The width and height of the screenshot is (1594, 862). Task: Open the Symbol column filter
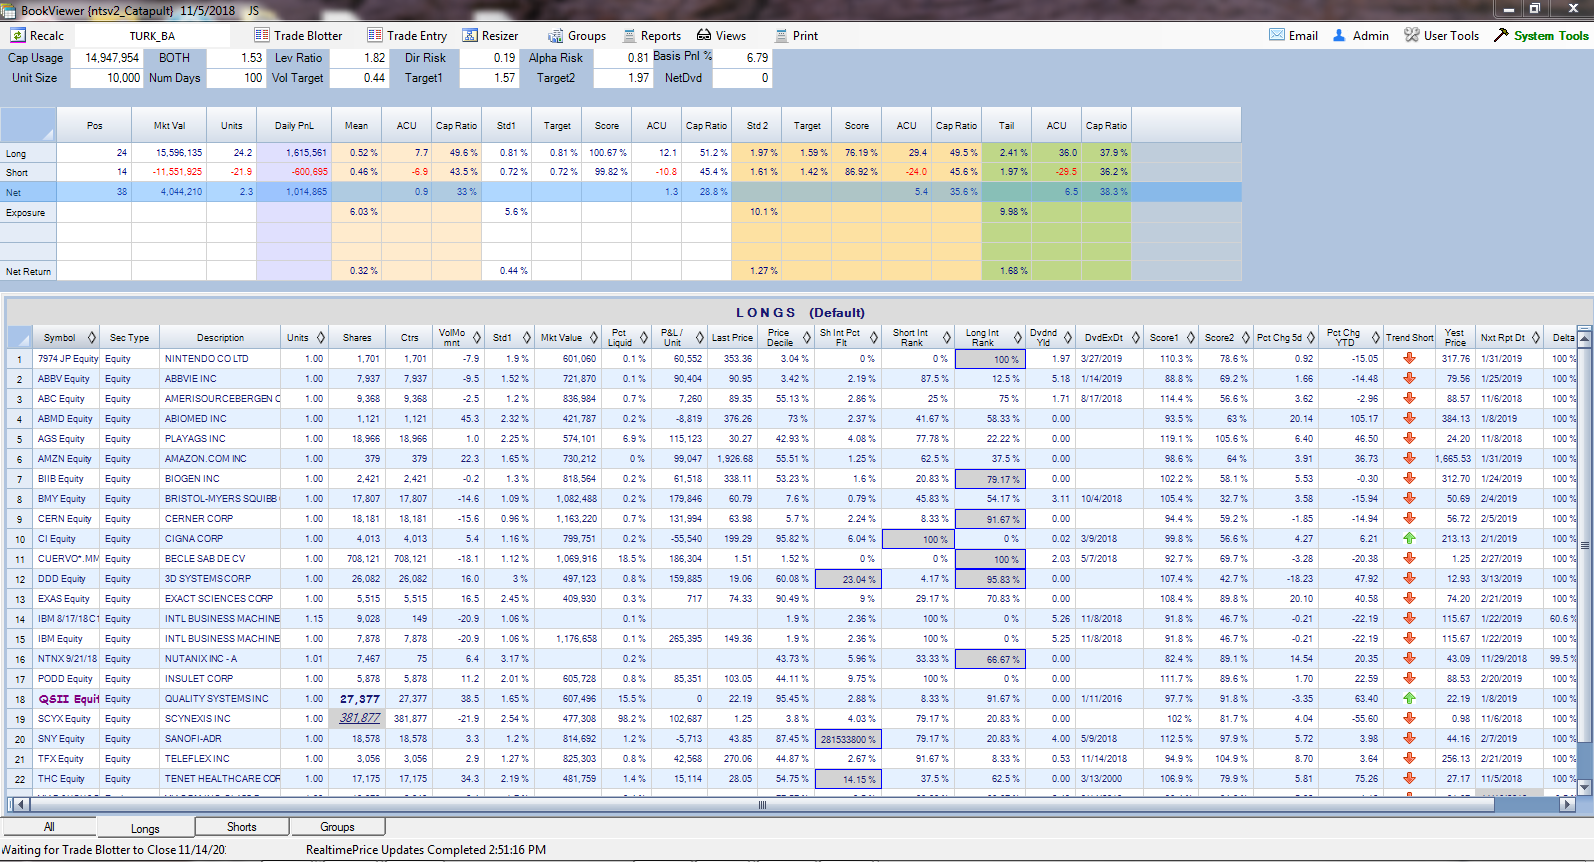tap(92, 338)
